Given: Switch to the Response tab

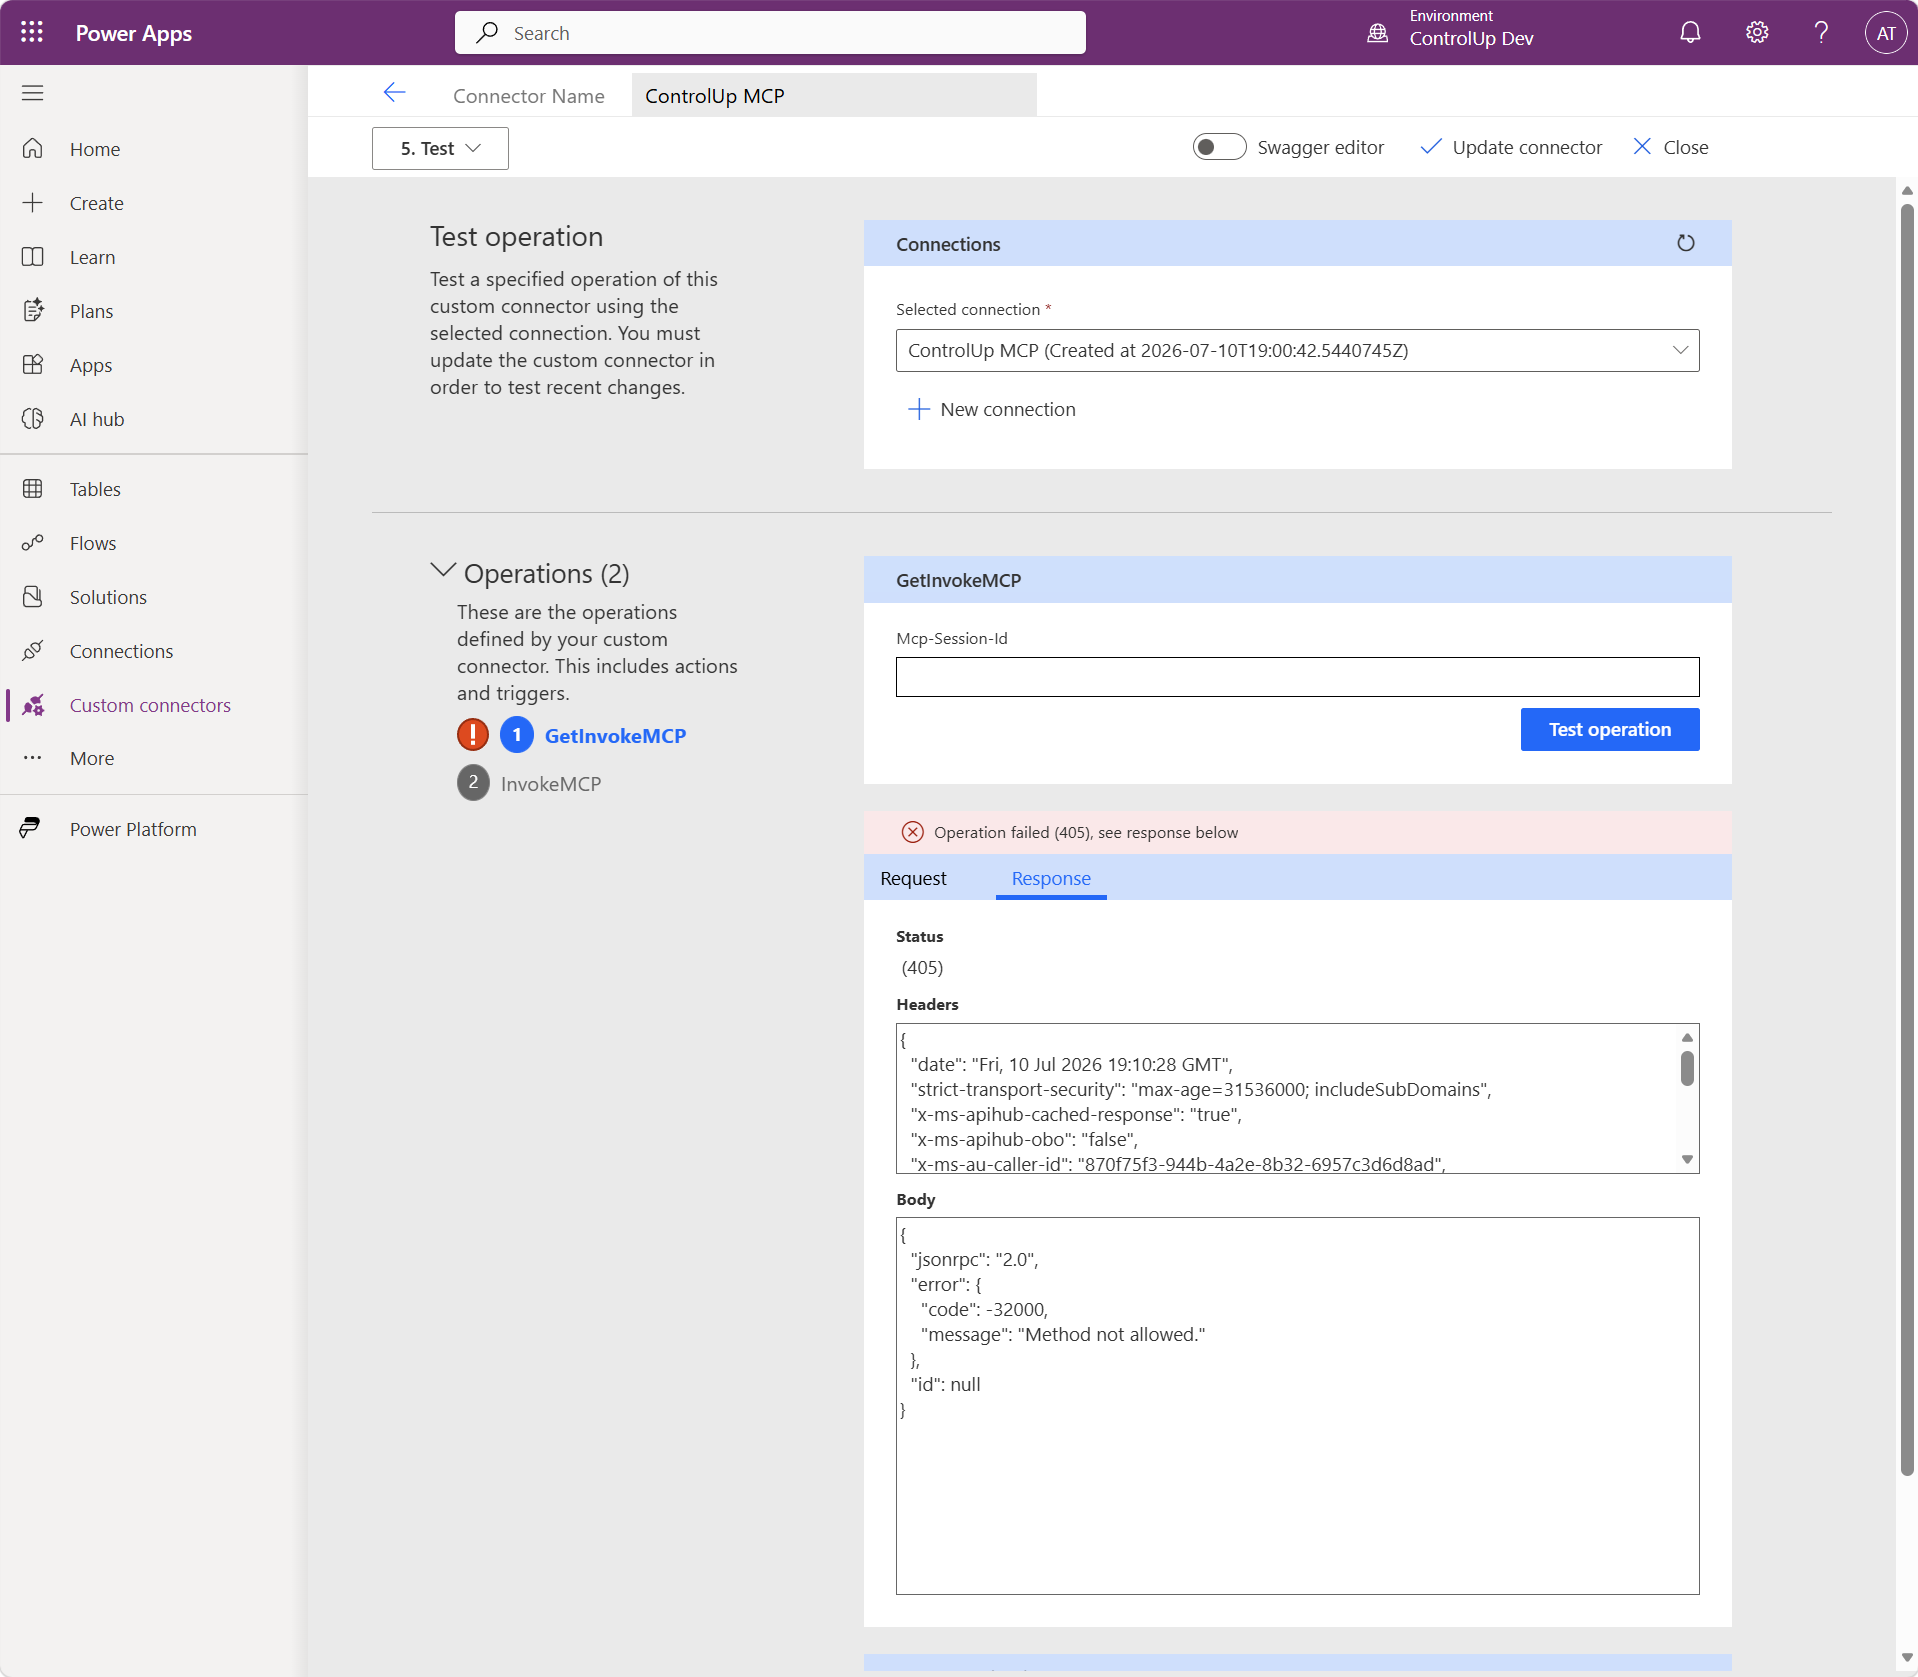Looking at the screenshot, I should coord(1051,878).
